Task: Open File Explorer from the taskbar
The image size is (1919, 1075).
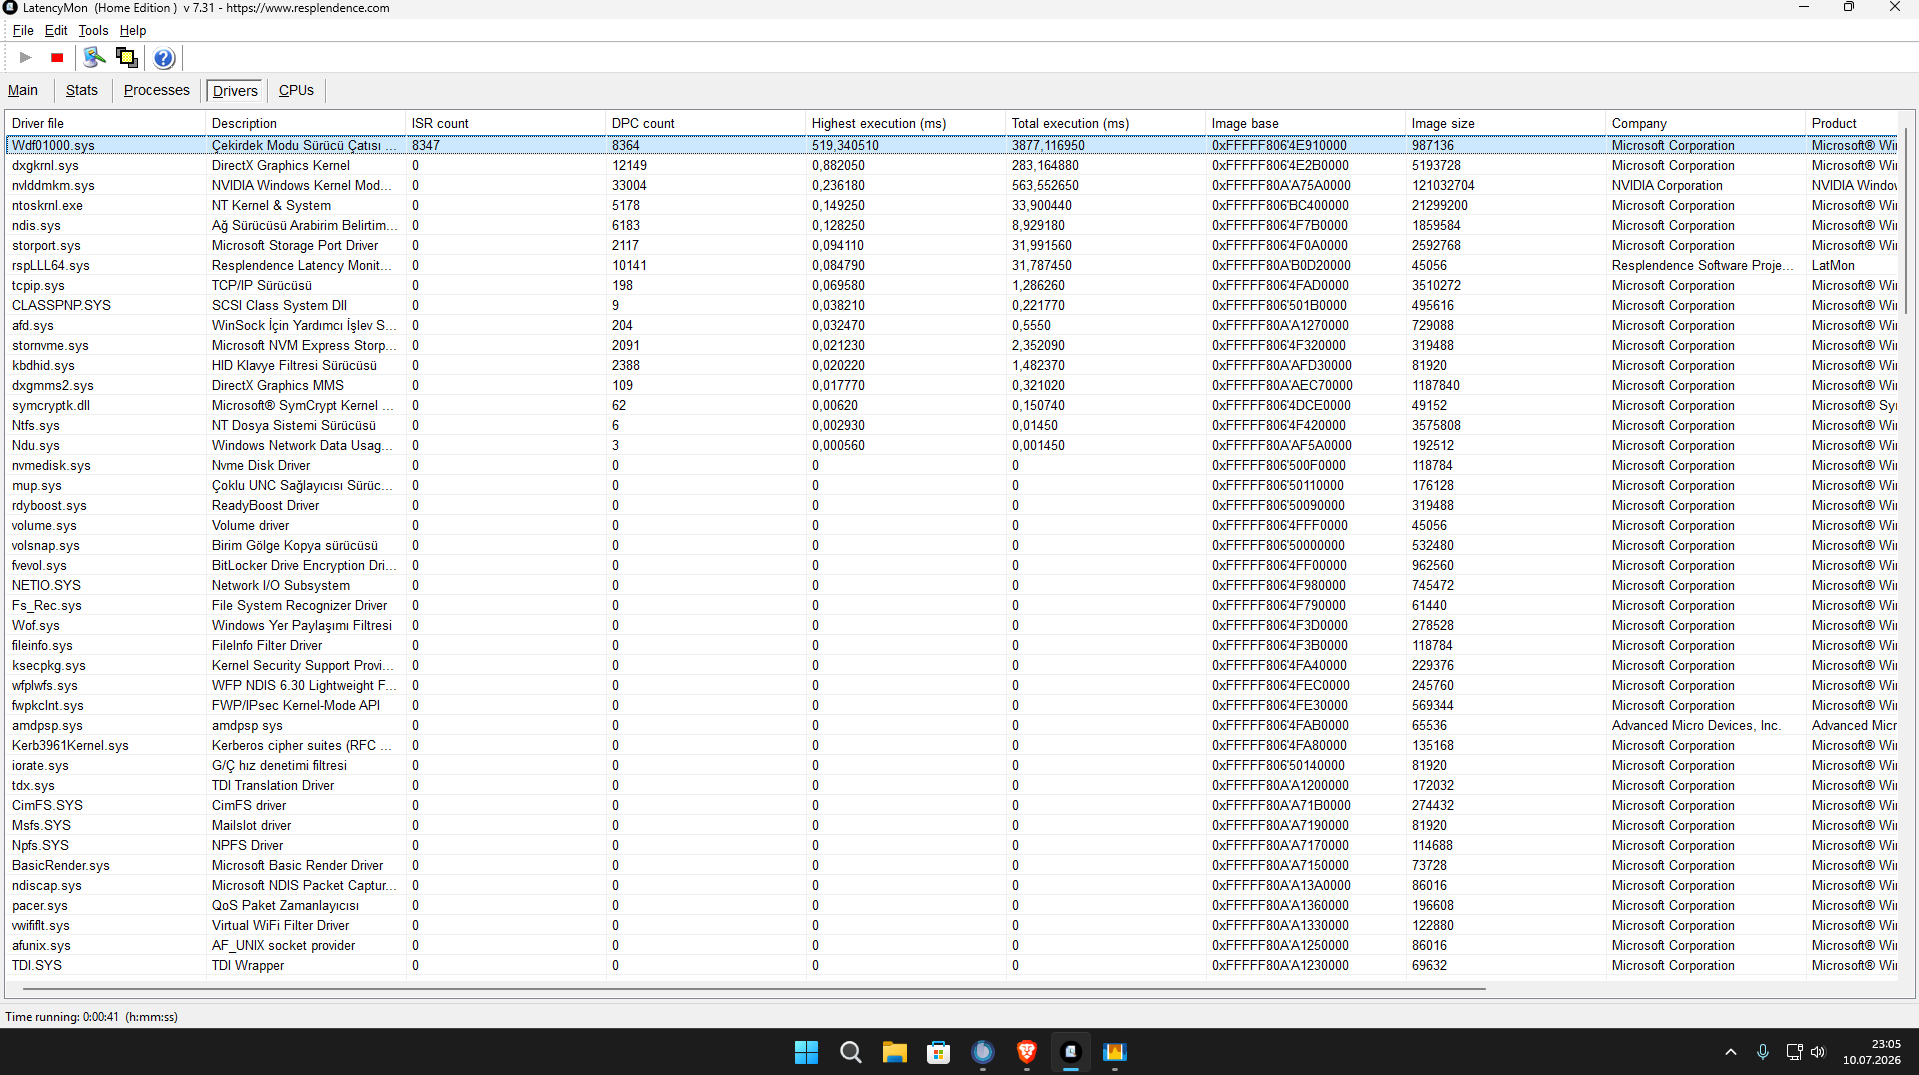Action: pos(894,1052)
